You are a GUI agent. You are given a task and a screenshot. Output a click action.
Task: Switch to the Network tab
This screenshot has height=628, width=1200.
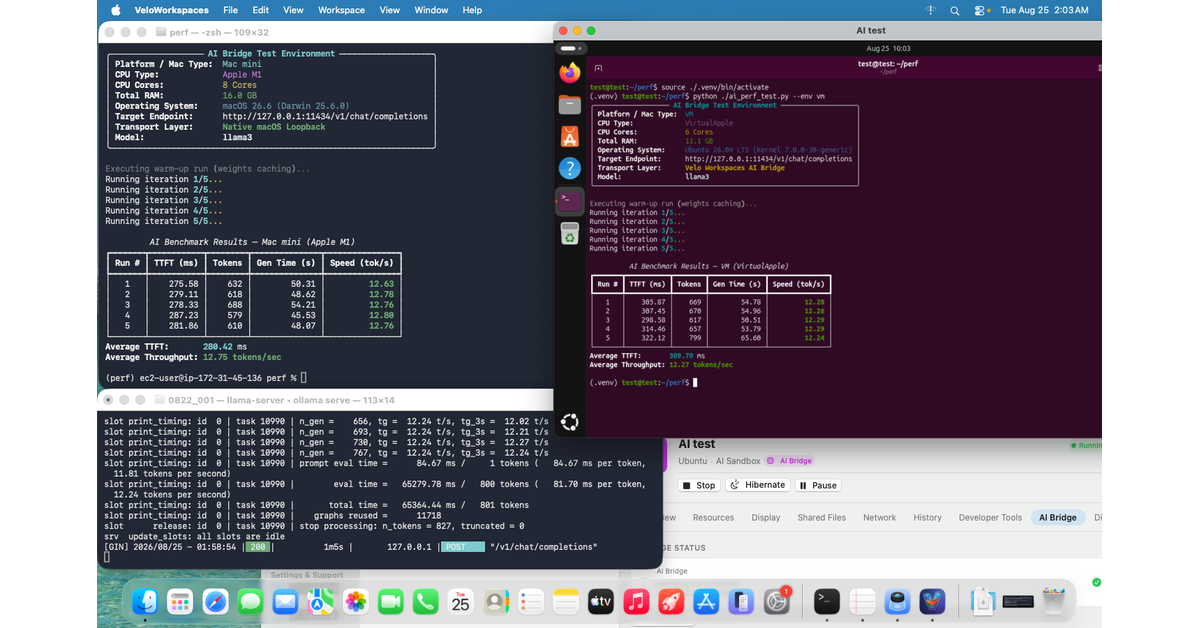tap(879, 517)
